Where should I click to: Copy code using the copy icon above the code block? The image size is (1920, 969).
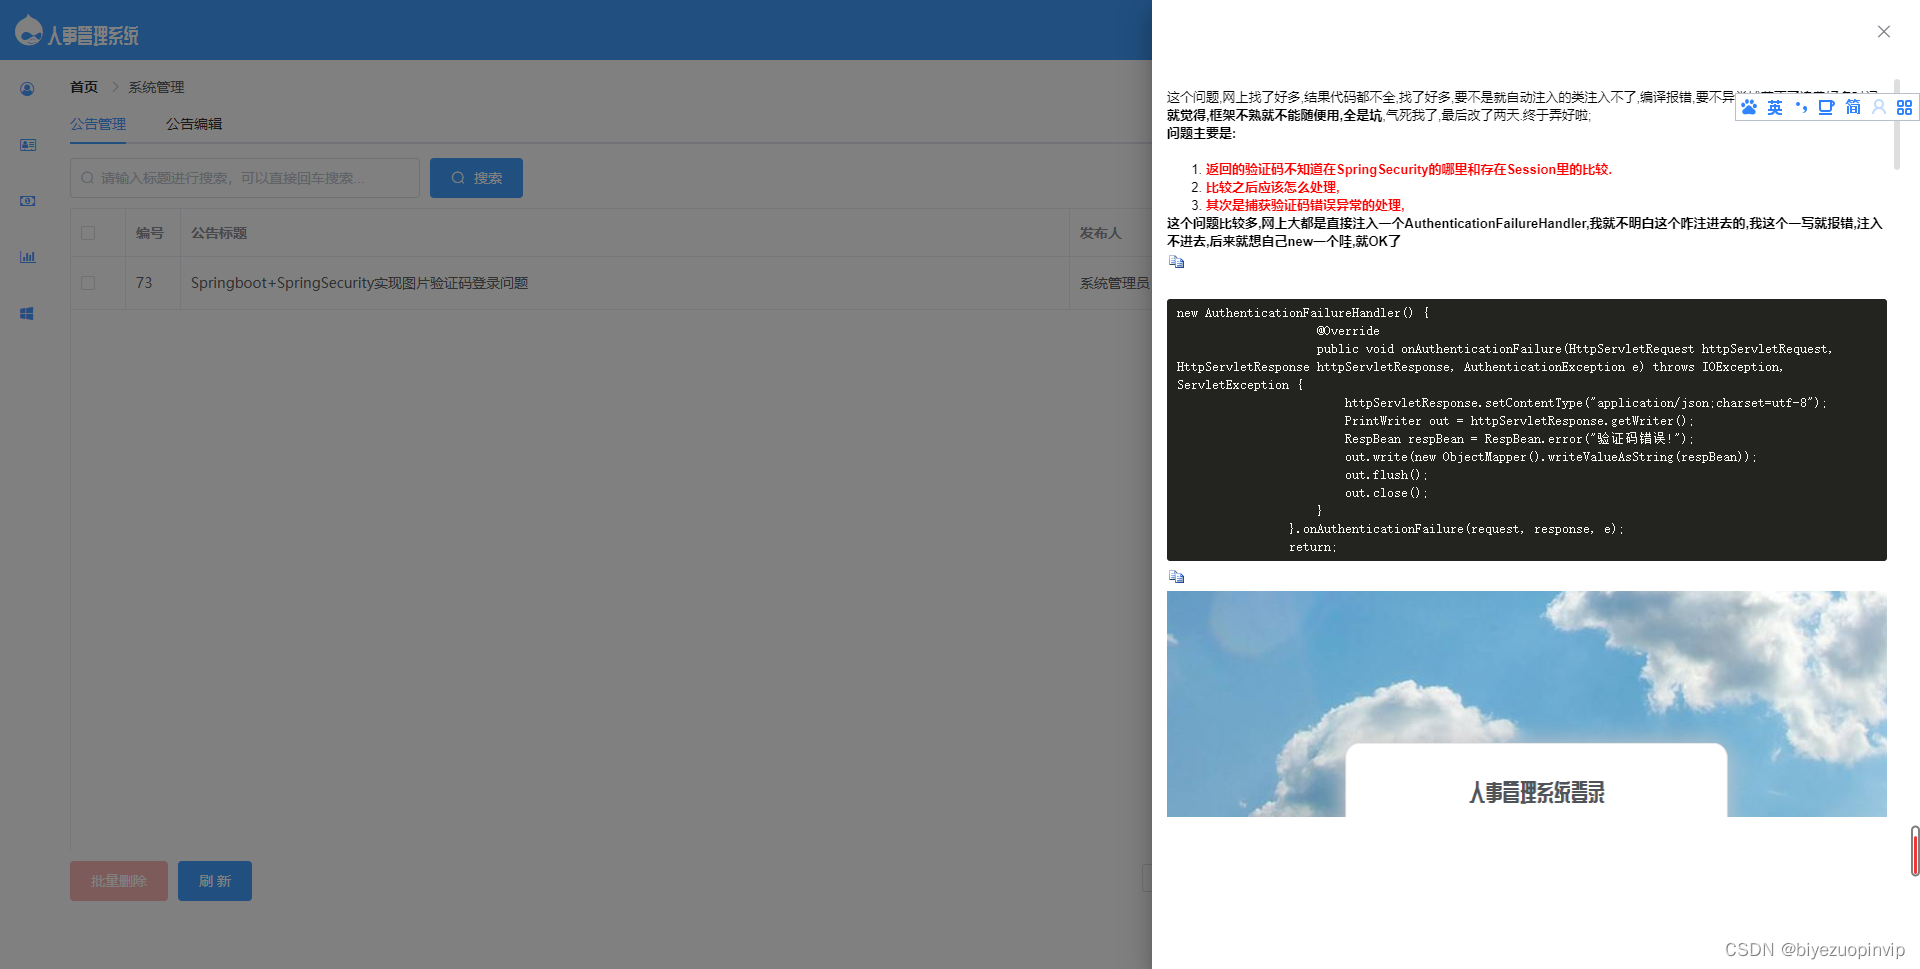coord(1176,261)
